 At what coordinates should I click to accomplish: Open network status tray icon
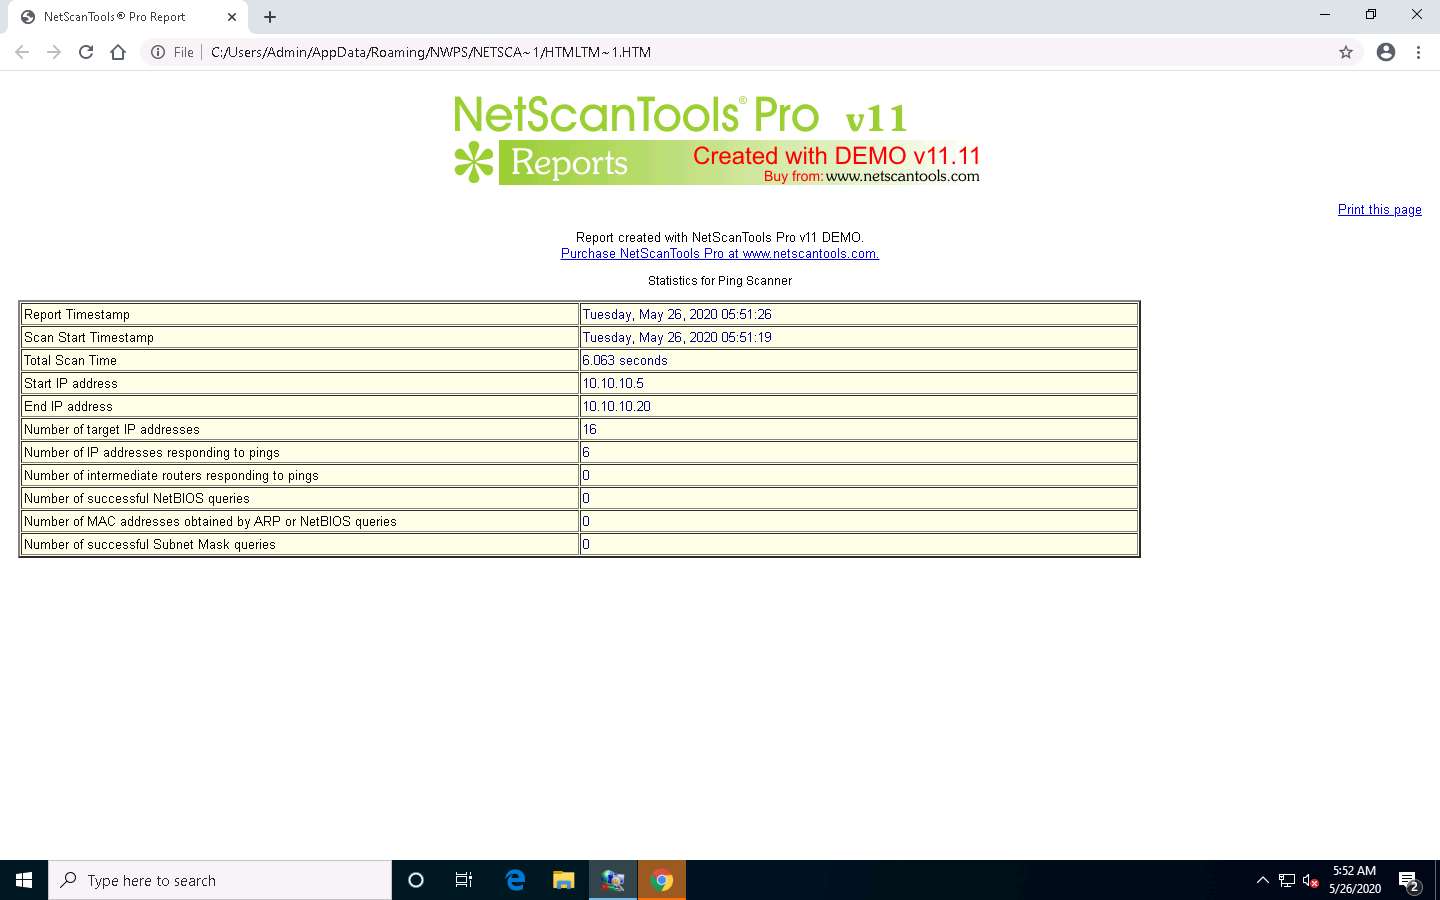[1287, 880]
